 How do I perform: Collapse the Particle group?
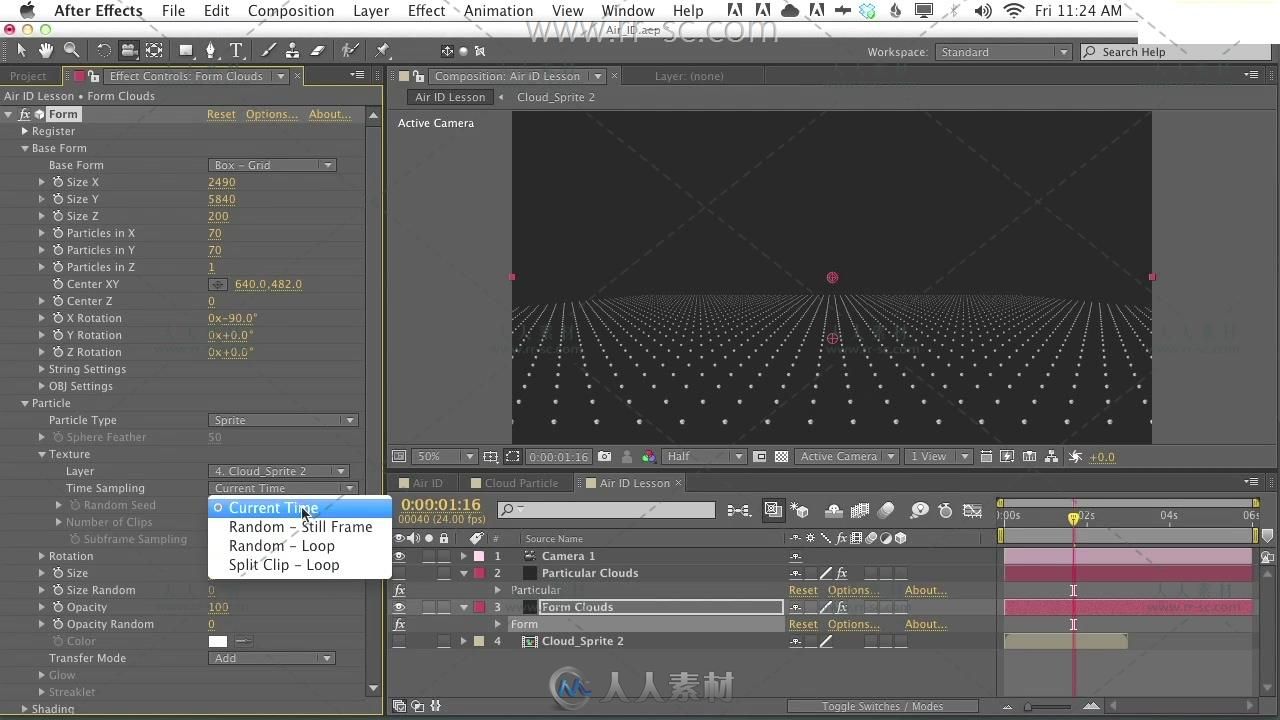(x=25, y=403)
